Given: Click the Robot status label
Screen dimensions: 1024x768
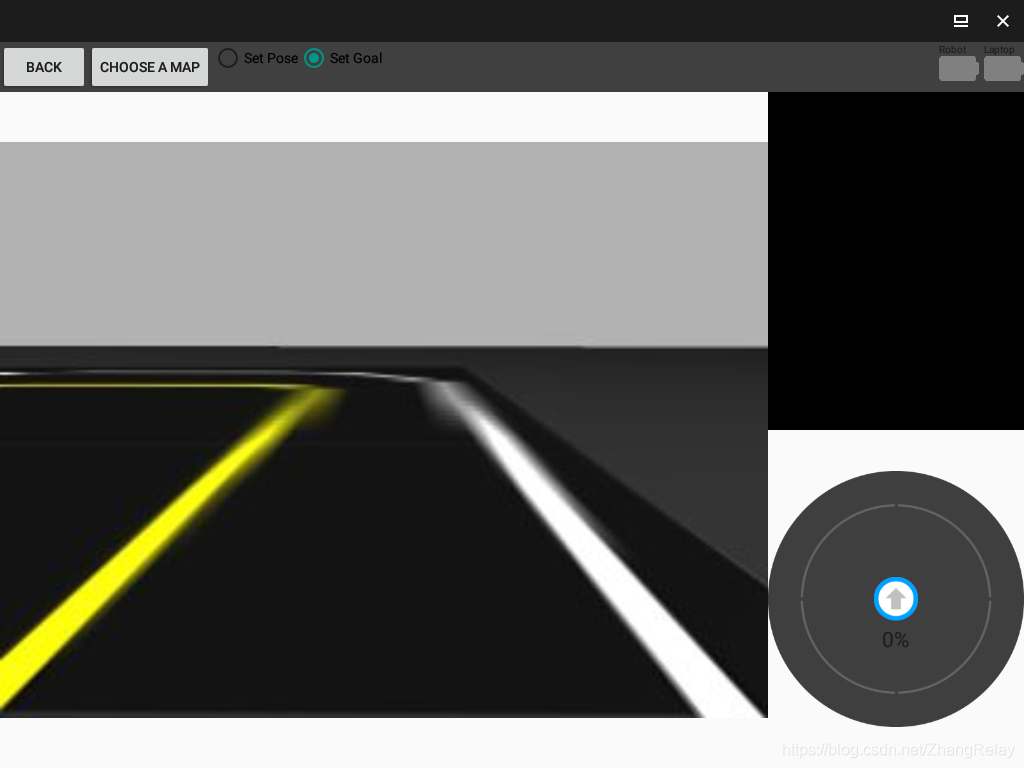Looking at the screenshot, I should click(x=951, y=49).
